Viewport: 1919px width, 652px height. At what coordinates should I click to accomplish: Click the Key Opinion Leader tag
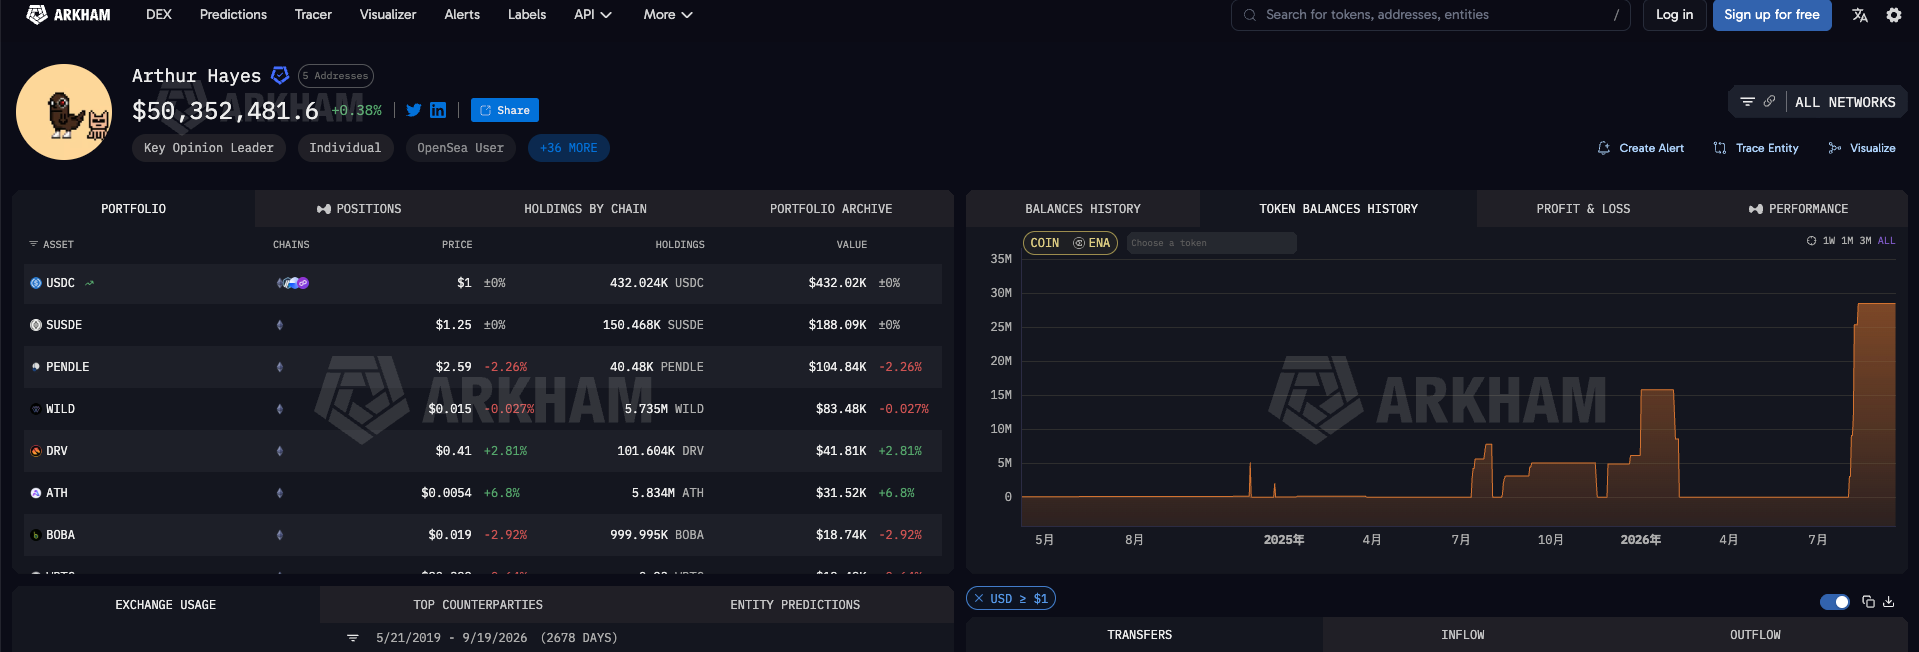pyautogui.click(x=209, y=148)
